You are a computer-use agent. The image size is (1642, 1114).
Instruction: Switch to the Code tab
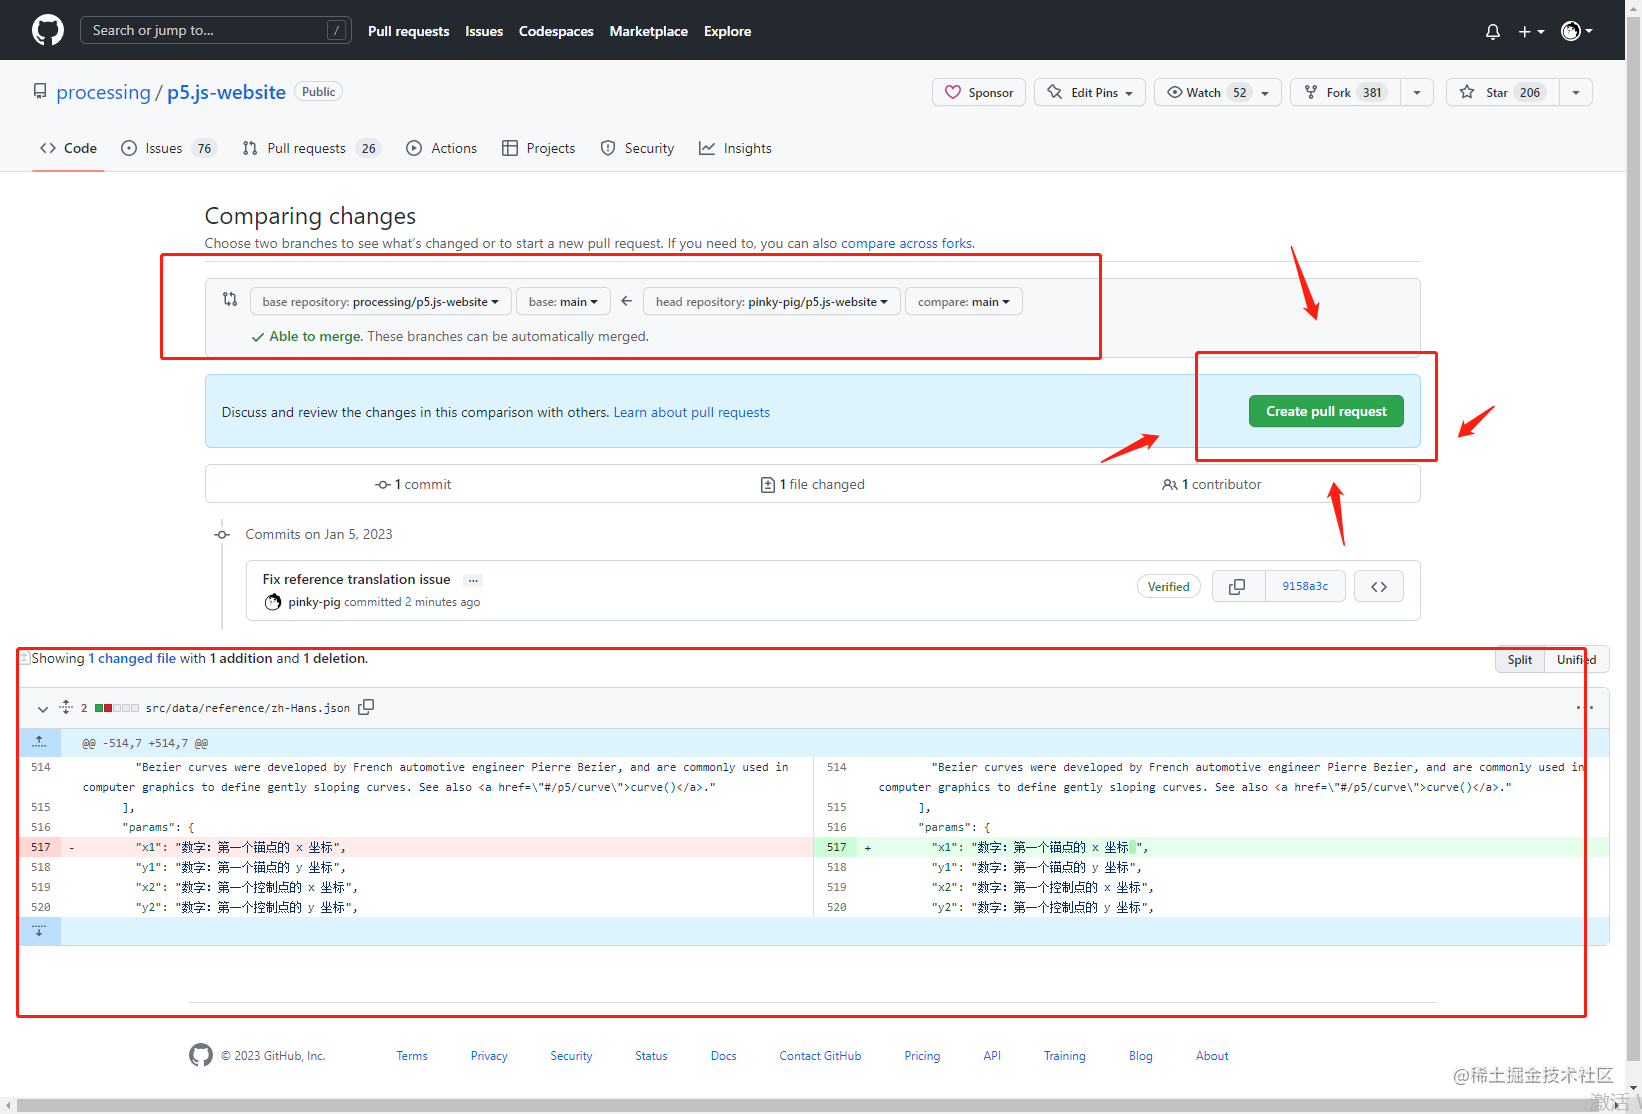[68, 148]
